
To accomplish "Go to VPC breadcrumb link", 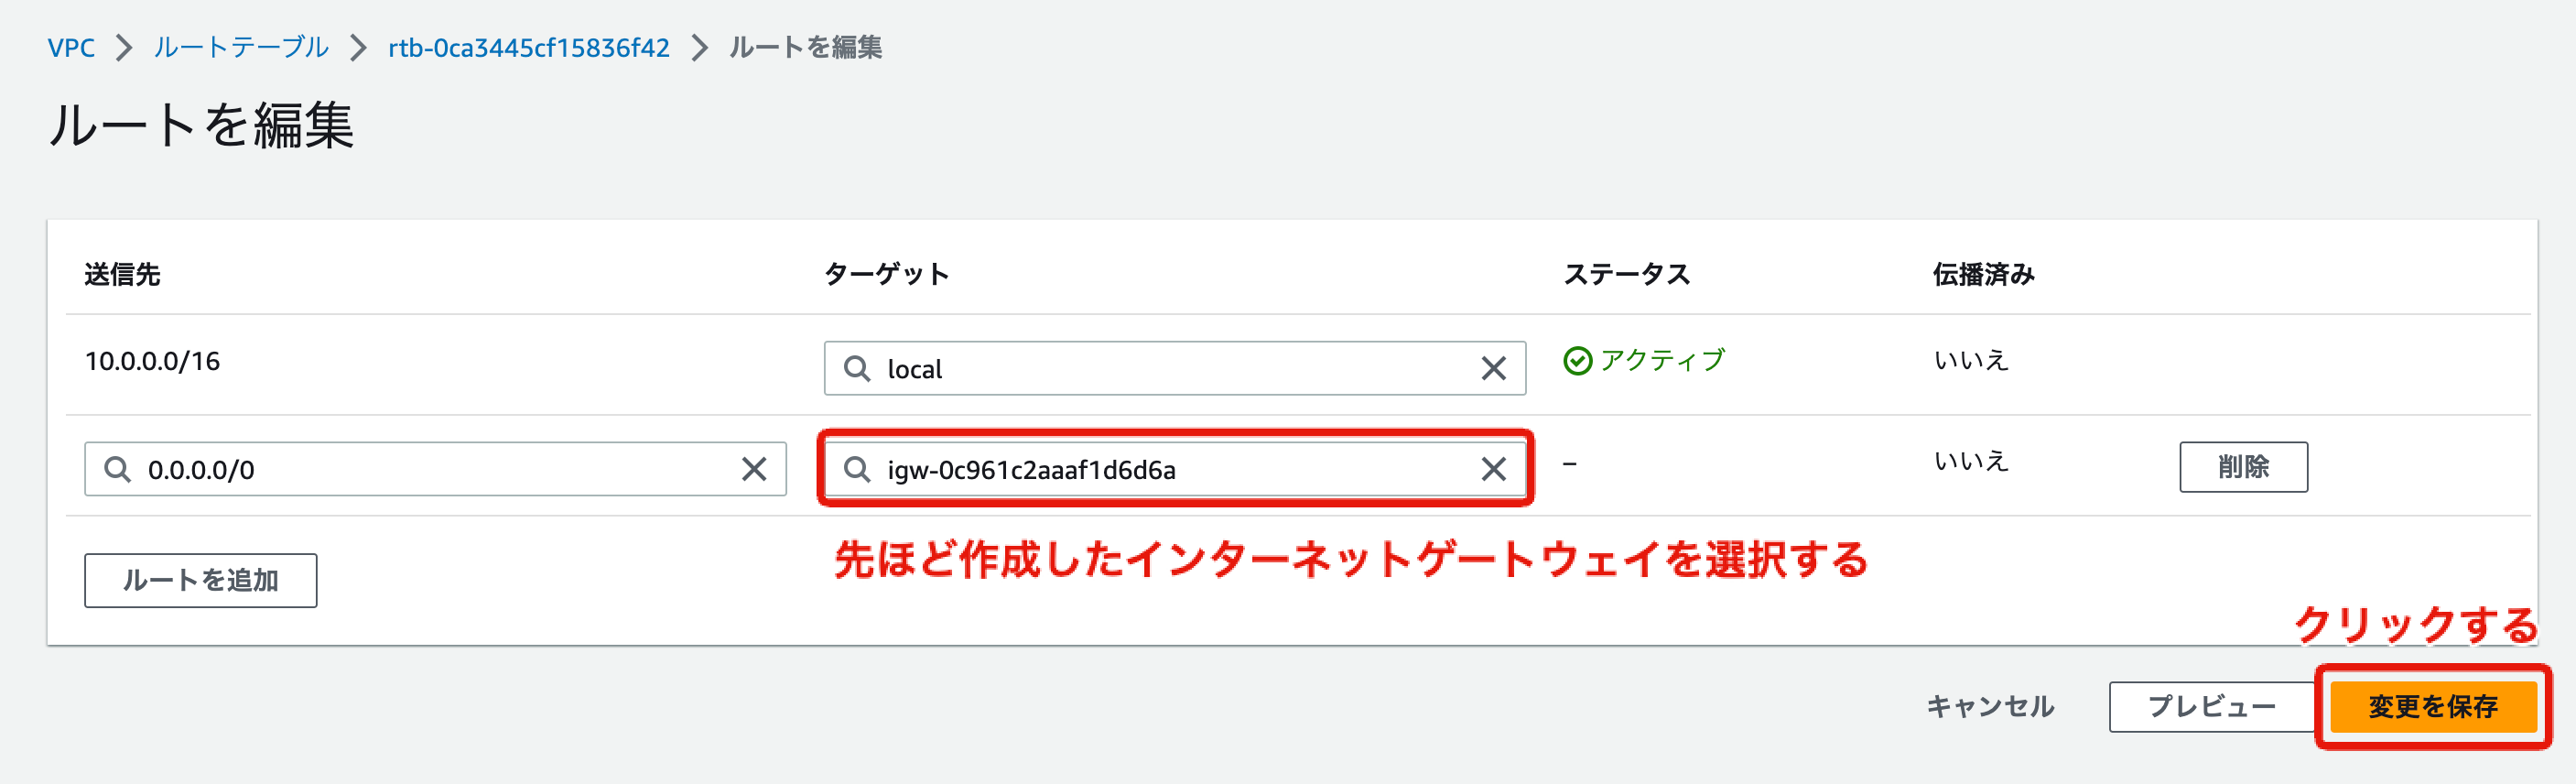I will point(71,48).
